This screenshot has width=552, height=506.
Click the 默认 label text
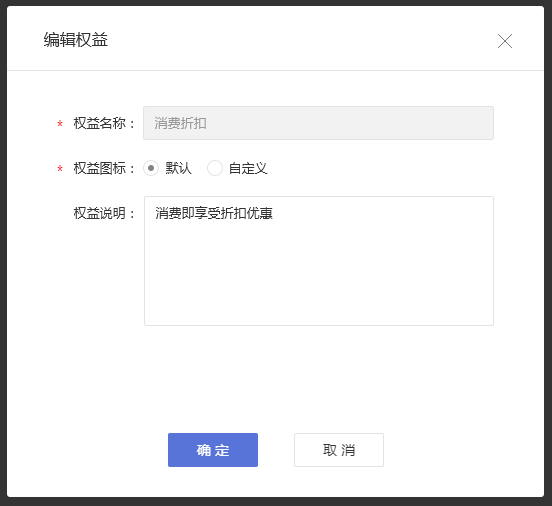click(x=178, y=168)
